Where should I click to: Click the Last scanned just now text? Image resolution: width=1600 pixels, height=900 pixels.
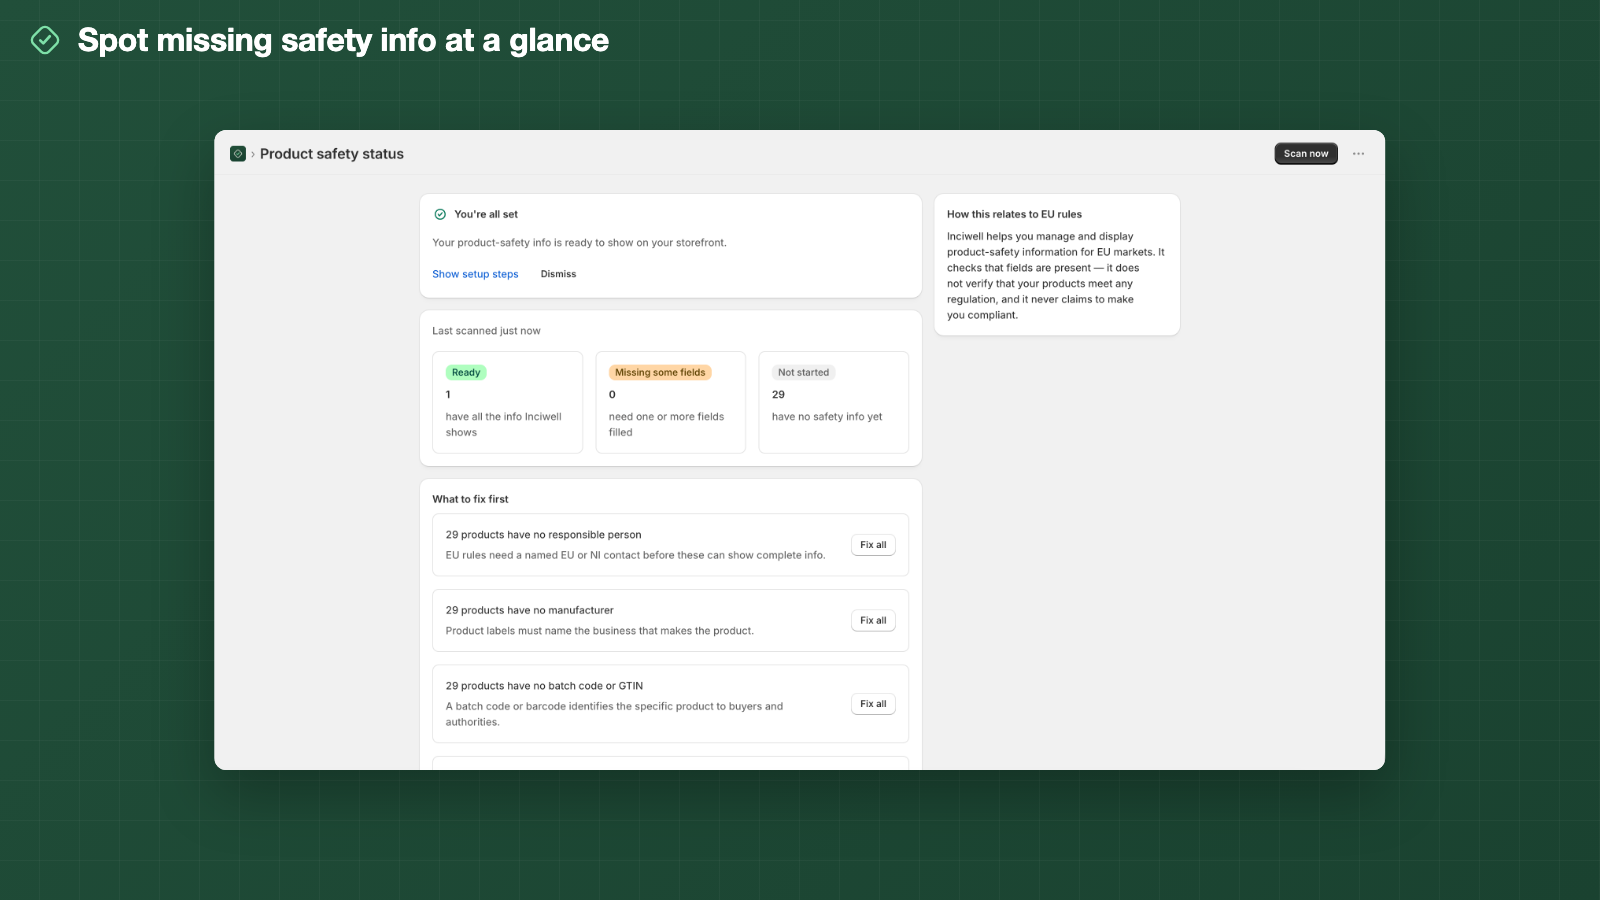(x=486, y=331)
